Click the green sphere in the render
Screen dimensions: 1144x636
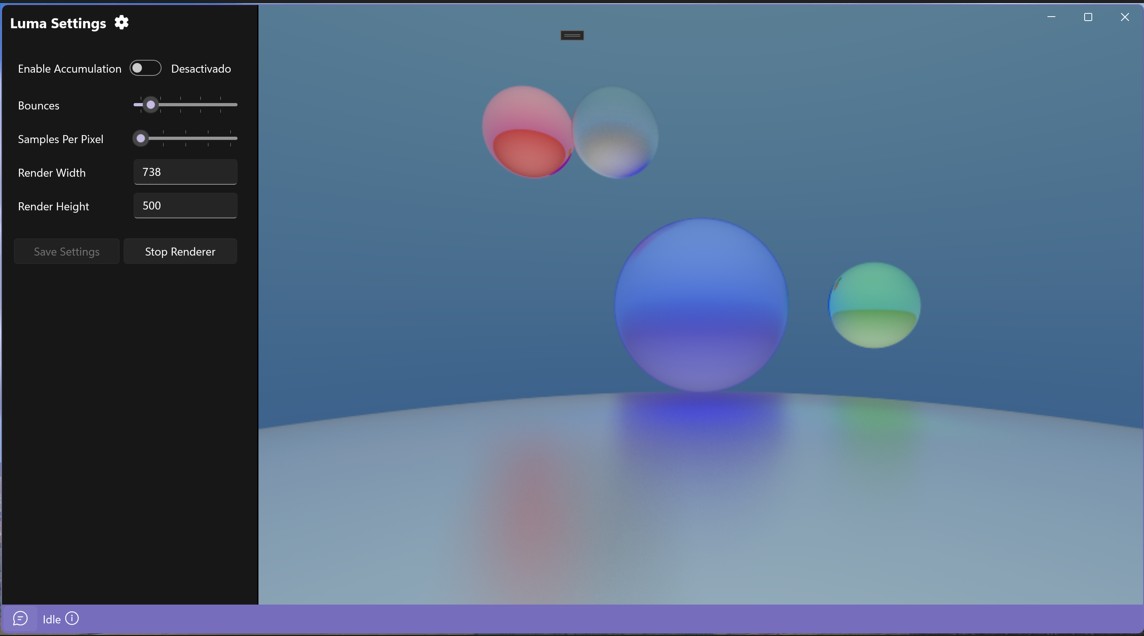(875, 305)
